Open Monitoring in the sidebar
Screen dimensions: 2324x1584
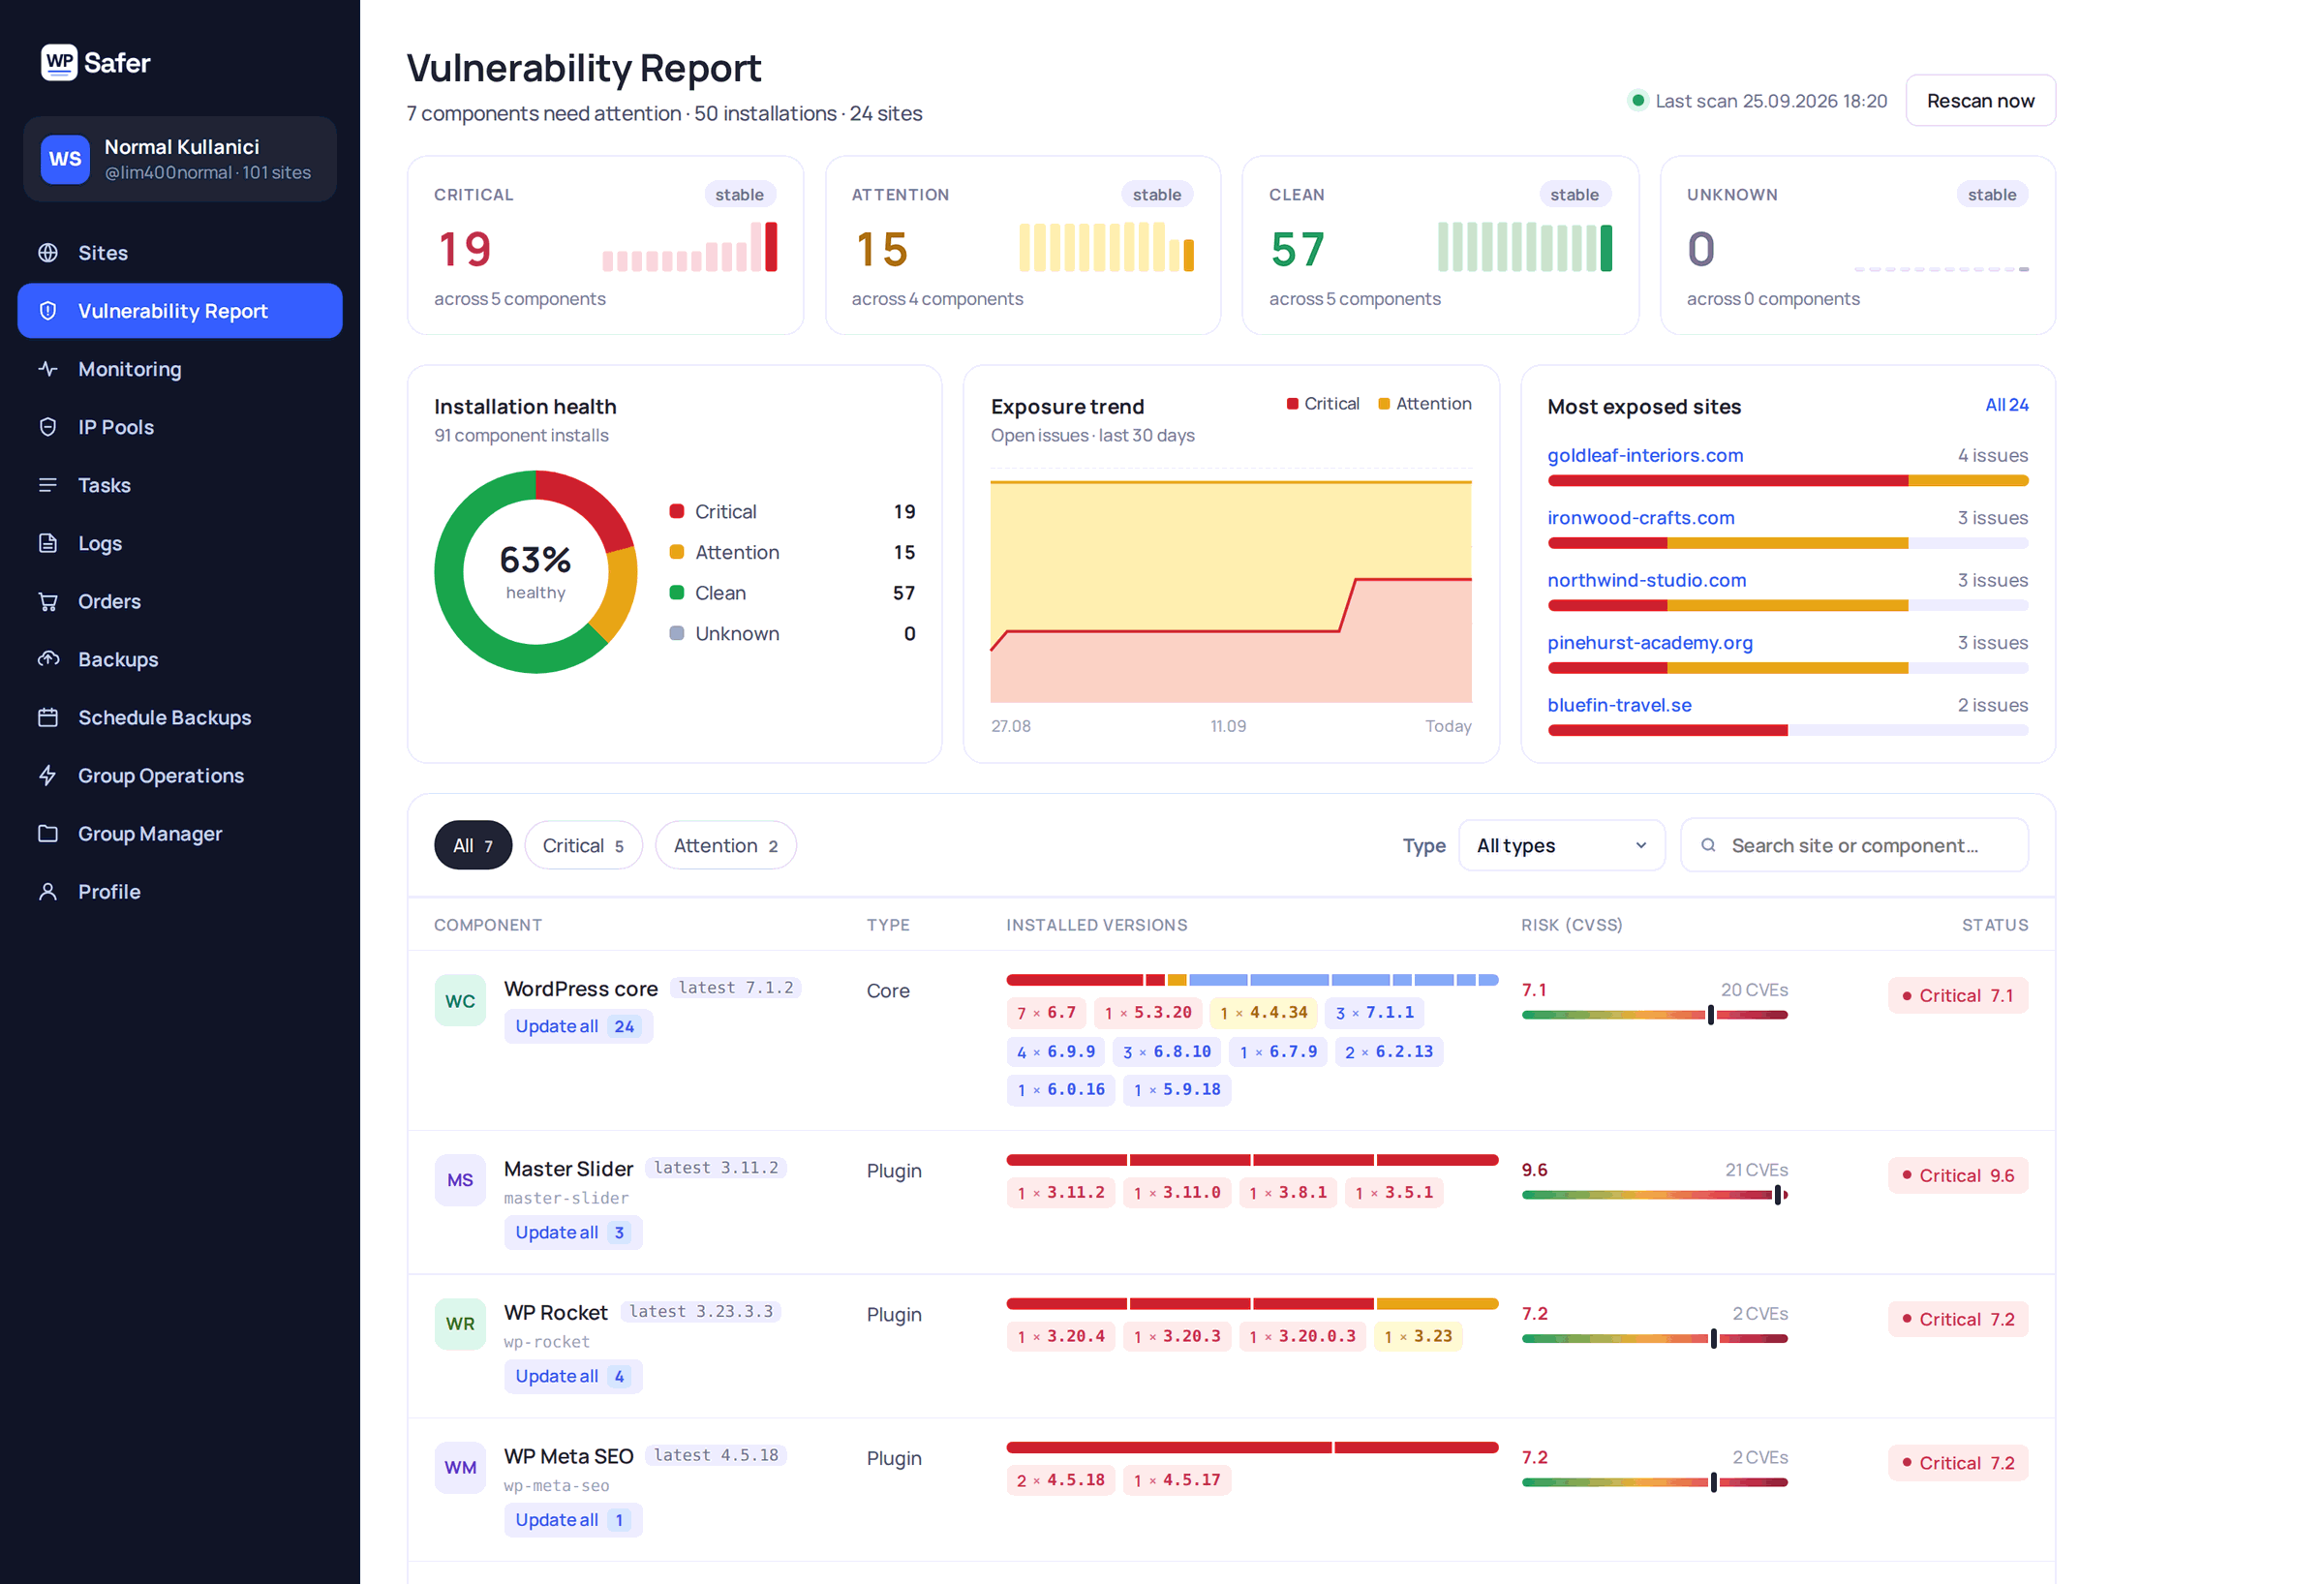(x=180, y=369)
